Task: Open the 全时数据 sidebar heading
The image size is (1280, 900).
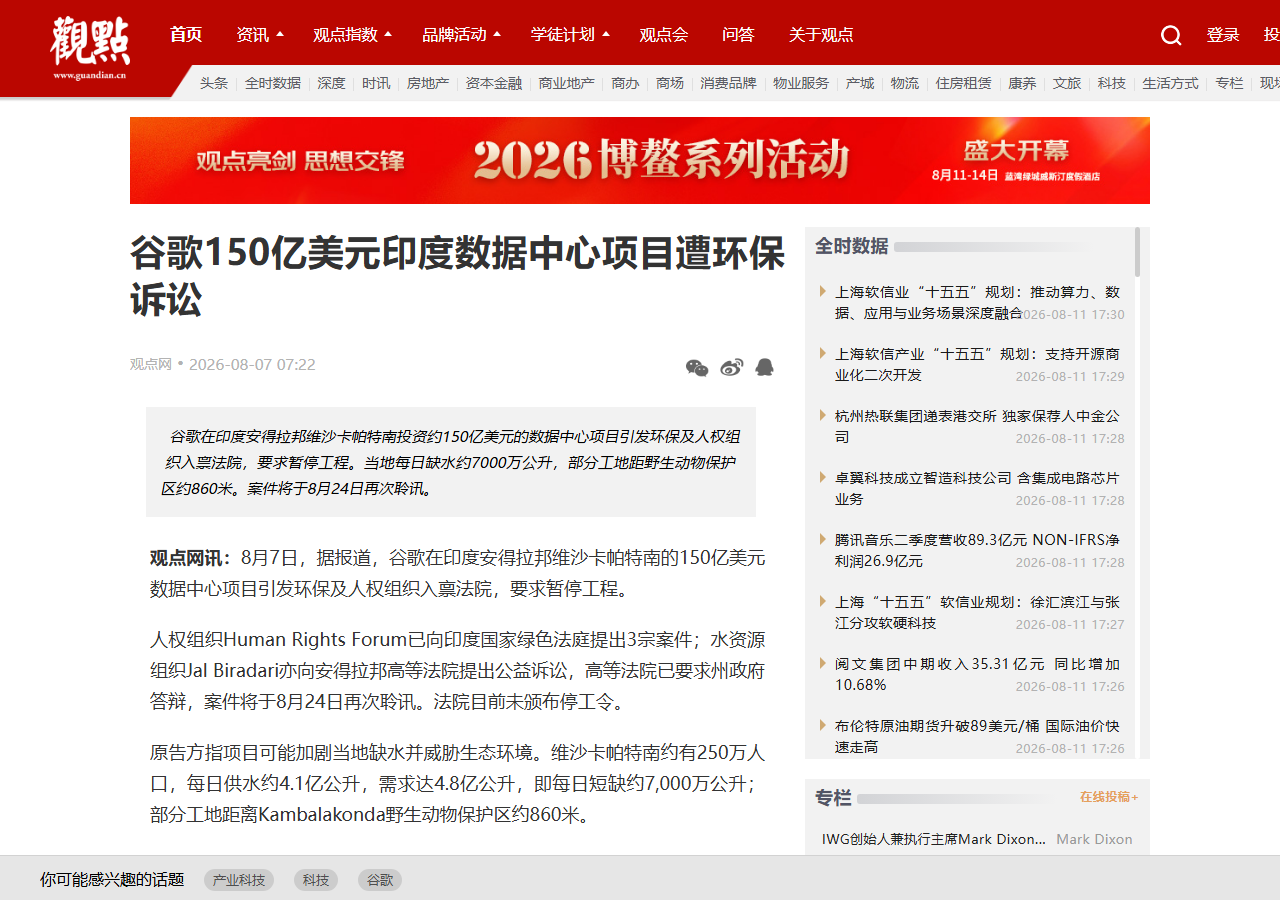Action: 851,246
